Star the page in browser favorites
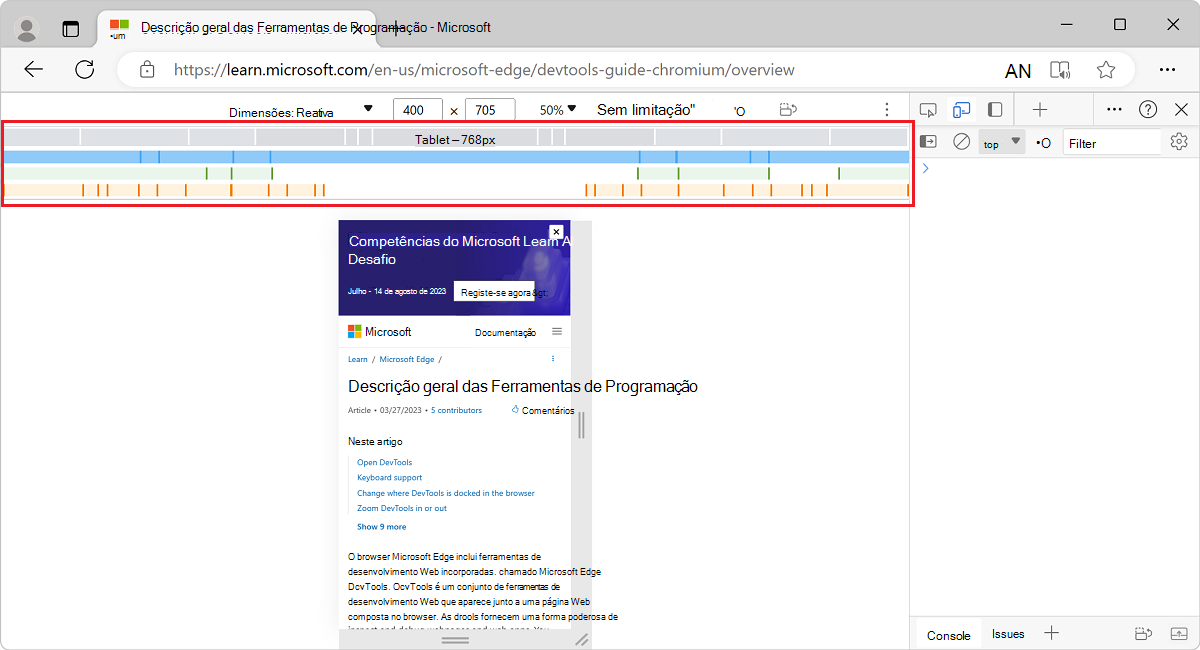1200x650 pixels. [x=1105, y=70]
